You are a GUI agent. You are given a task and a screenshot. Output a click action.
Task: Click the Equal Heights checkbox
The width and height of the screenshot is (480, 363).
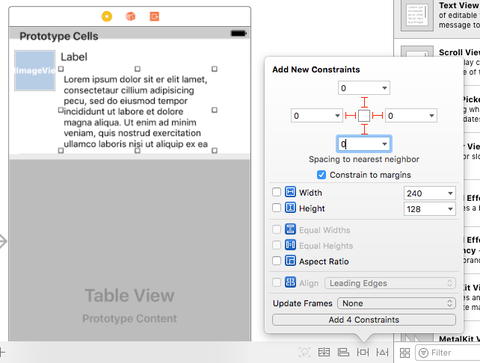tap(276, 245)
